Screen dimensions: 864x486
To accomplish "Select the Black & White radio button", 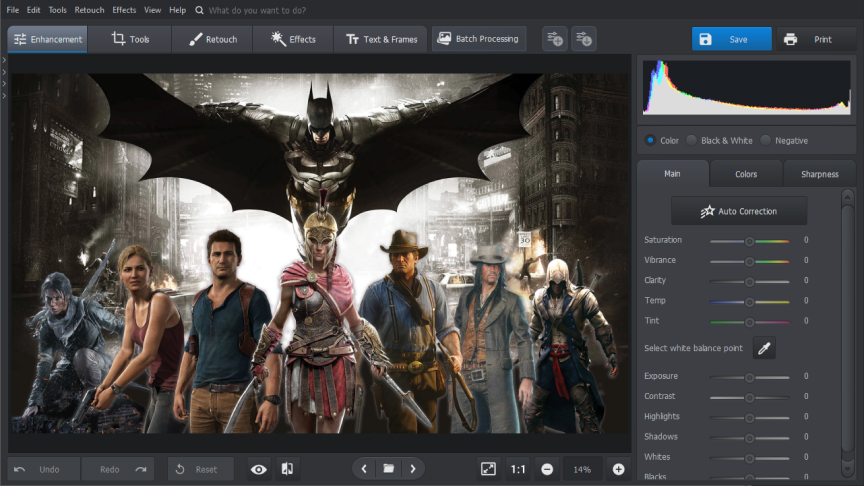I will point(692,141).
